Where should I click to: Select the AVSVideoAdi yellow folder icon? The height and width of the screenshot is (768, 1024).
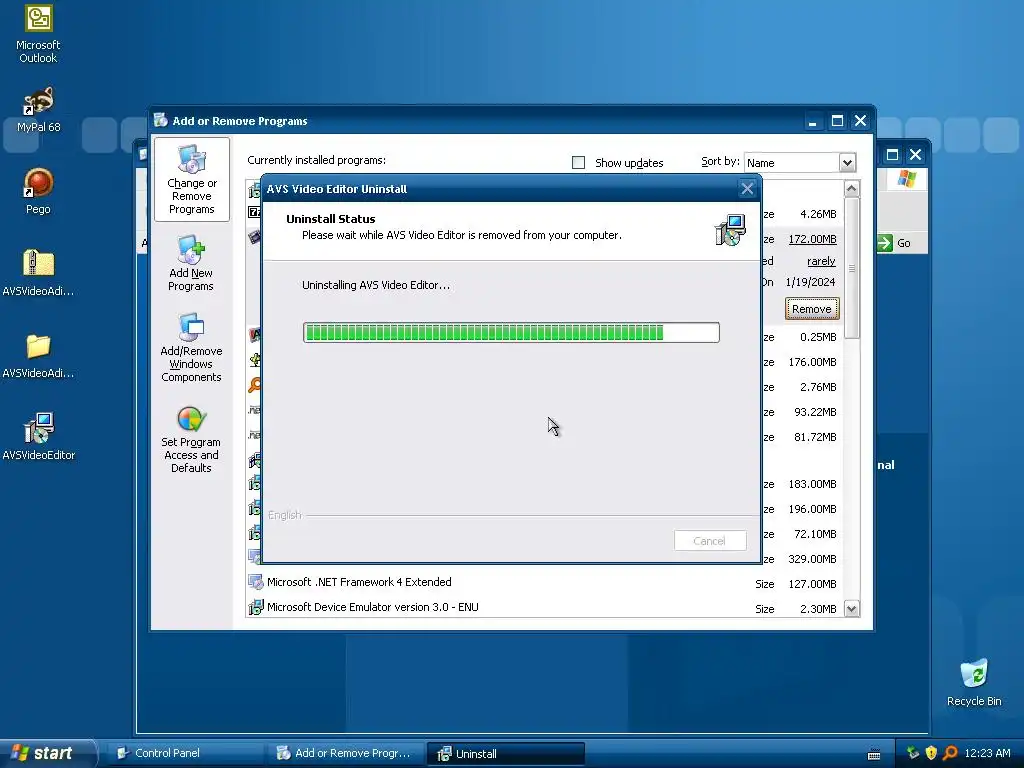(38, 355)
